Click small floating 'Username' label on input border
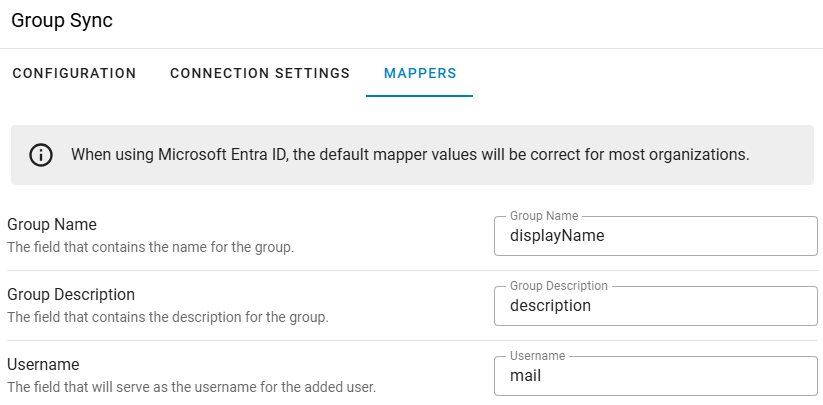 tap(537, 356)
